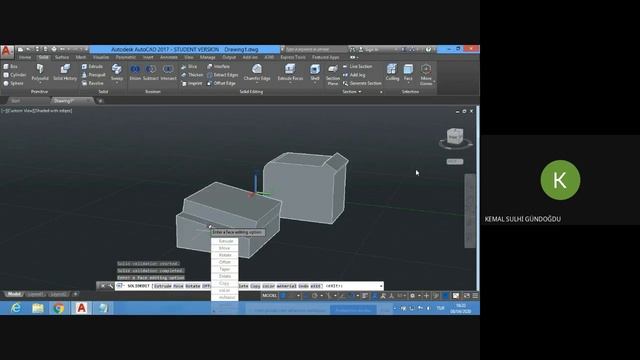
Task: Expand the Section panel arrow
Action: (x=360, y=92)
